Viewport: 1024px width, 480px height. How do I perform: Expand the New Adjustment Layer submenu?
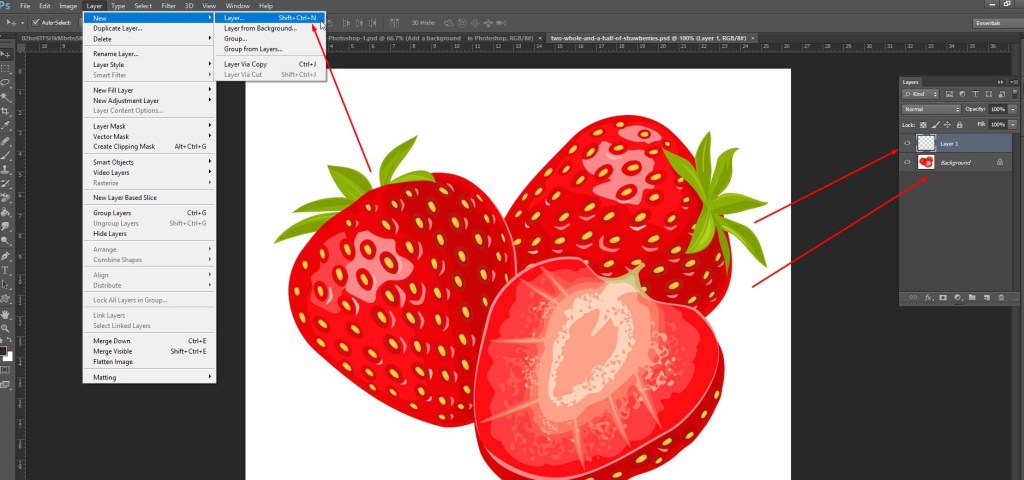tap(150, 101)
